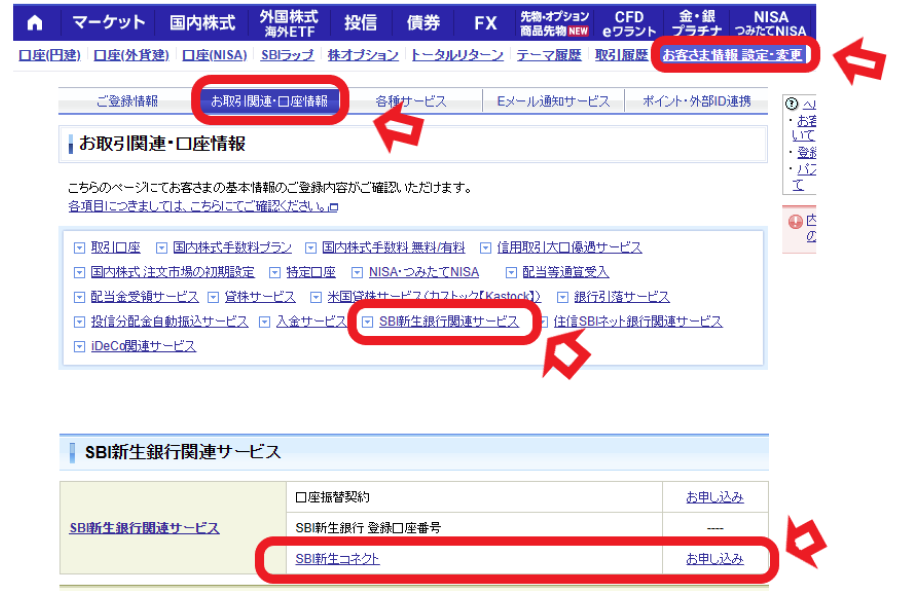Click arrow icon beside 配当金受領サービス
Image resolution: width=913 pixels, height=603 pixels.
coord(79,298)
